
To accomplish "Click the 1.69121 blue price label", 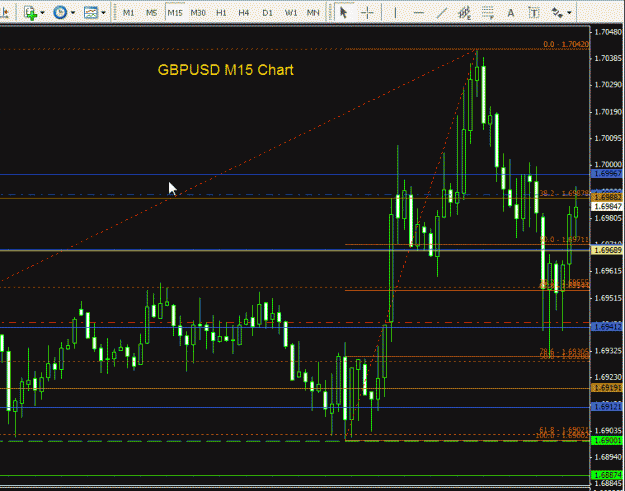I will (607, 407).
